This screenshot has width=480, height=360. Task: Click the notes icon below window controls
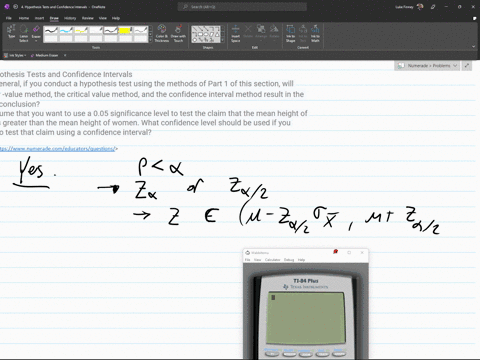(x=474, y=18)
